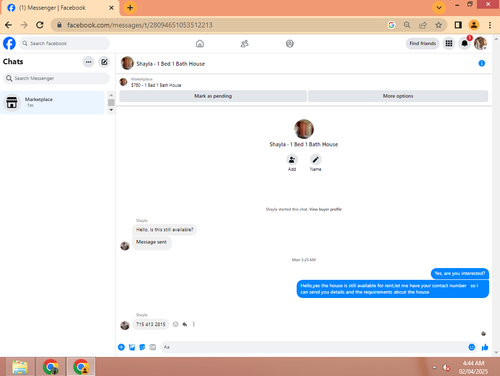Screen dimensions: 500x376
Task: Open a new browser tab
Action: 130,8
